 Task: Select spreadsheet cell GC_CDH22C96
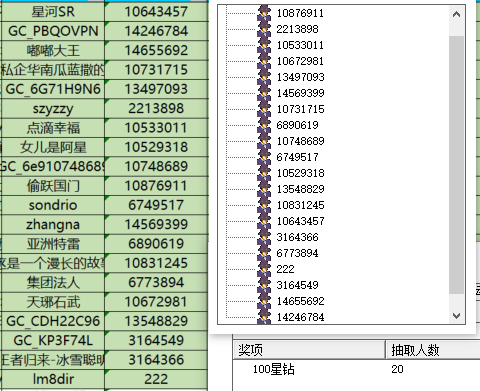pos(53,321)
